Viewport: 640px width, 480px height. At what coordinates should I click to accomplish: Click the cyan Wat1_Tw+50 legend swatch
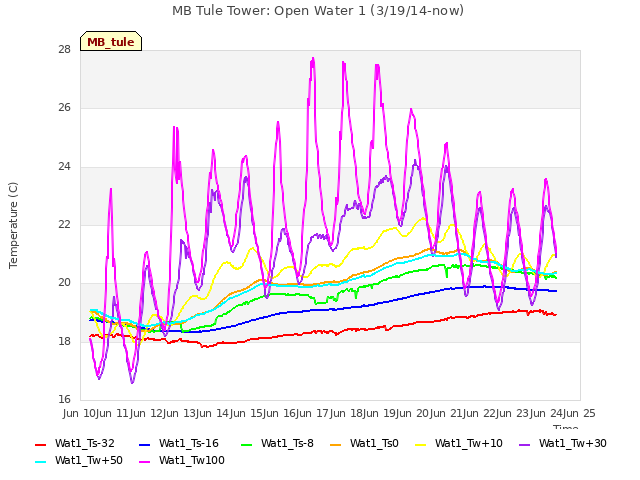pyautogui.click(x=41, y=462)
